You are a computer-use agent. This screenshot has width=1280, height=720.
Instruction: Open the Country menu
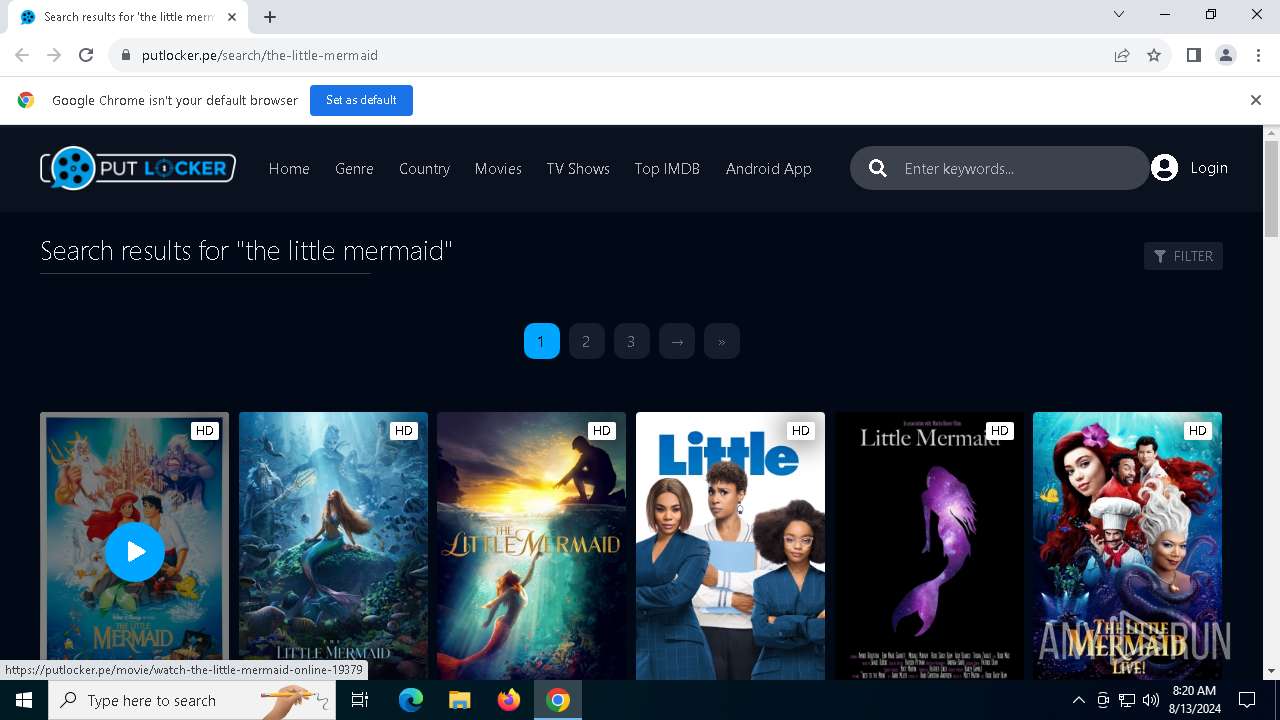pos(424,168)
